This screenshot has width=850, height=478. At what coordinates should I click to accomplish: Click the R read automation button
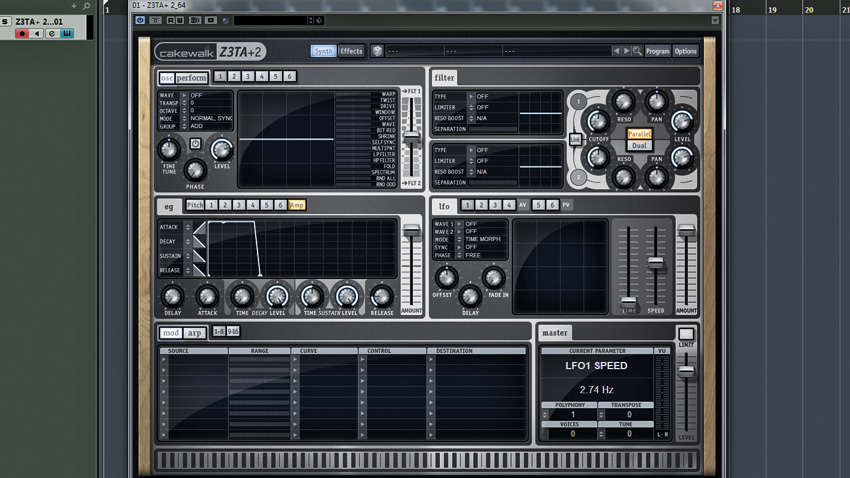171,20
